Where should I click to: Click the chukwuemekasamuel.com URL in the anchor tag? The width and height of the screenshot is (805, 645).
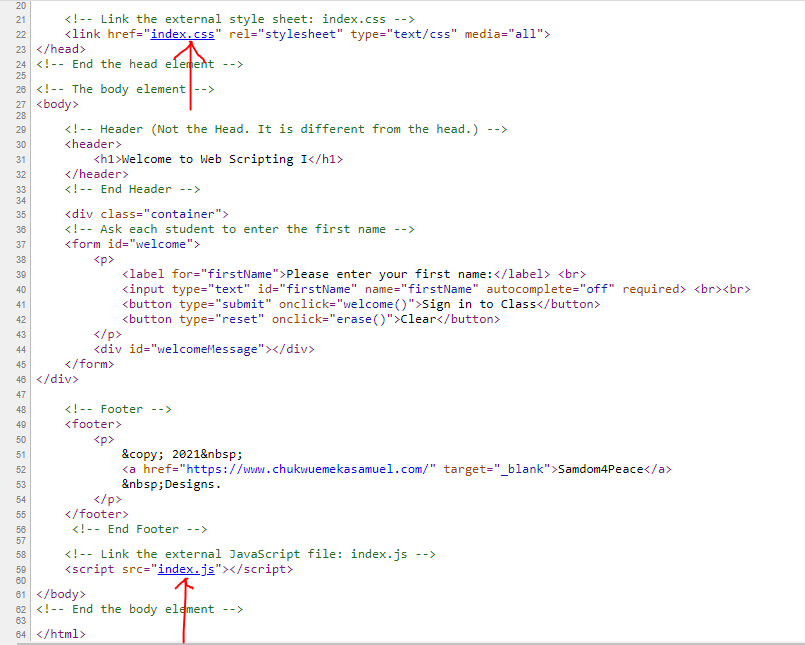pyautogui.click(x=307, y=469)
